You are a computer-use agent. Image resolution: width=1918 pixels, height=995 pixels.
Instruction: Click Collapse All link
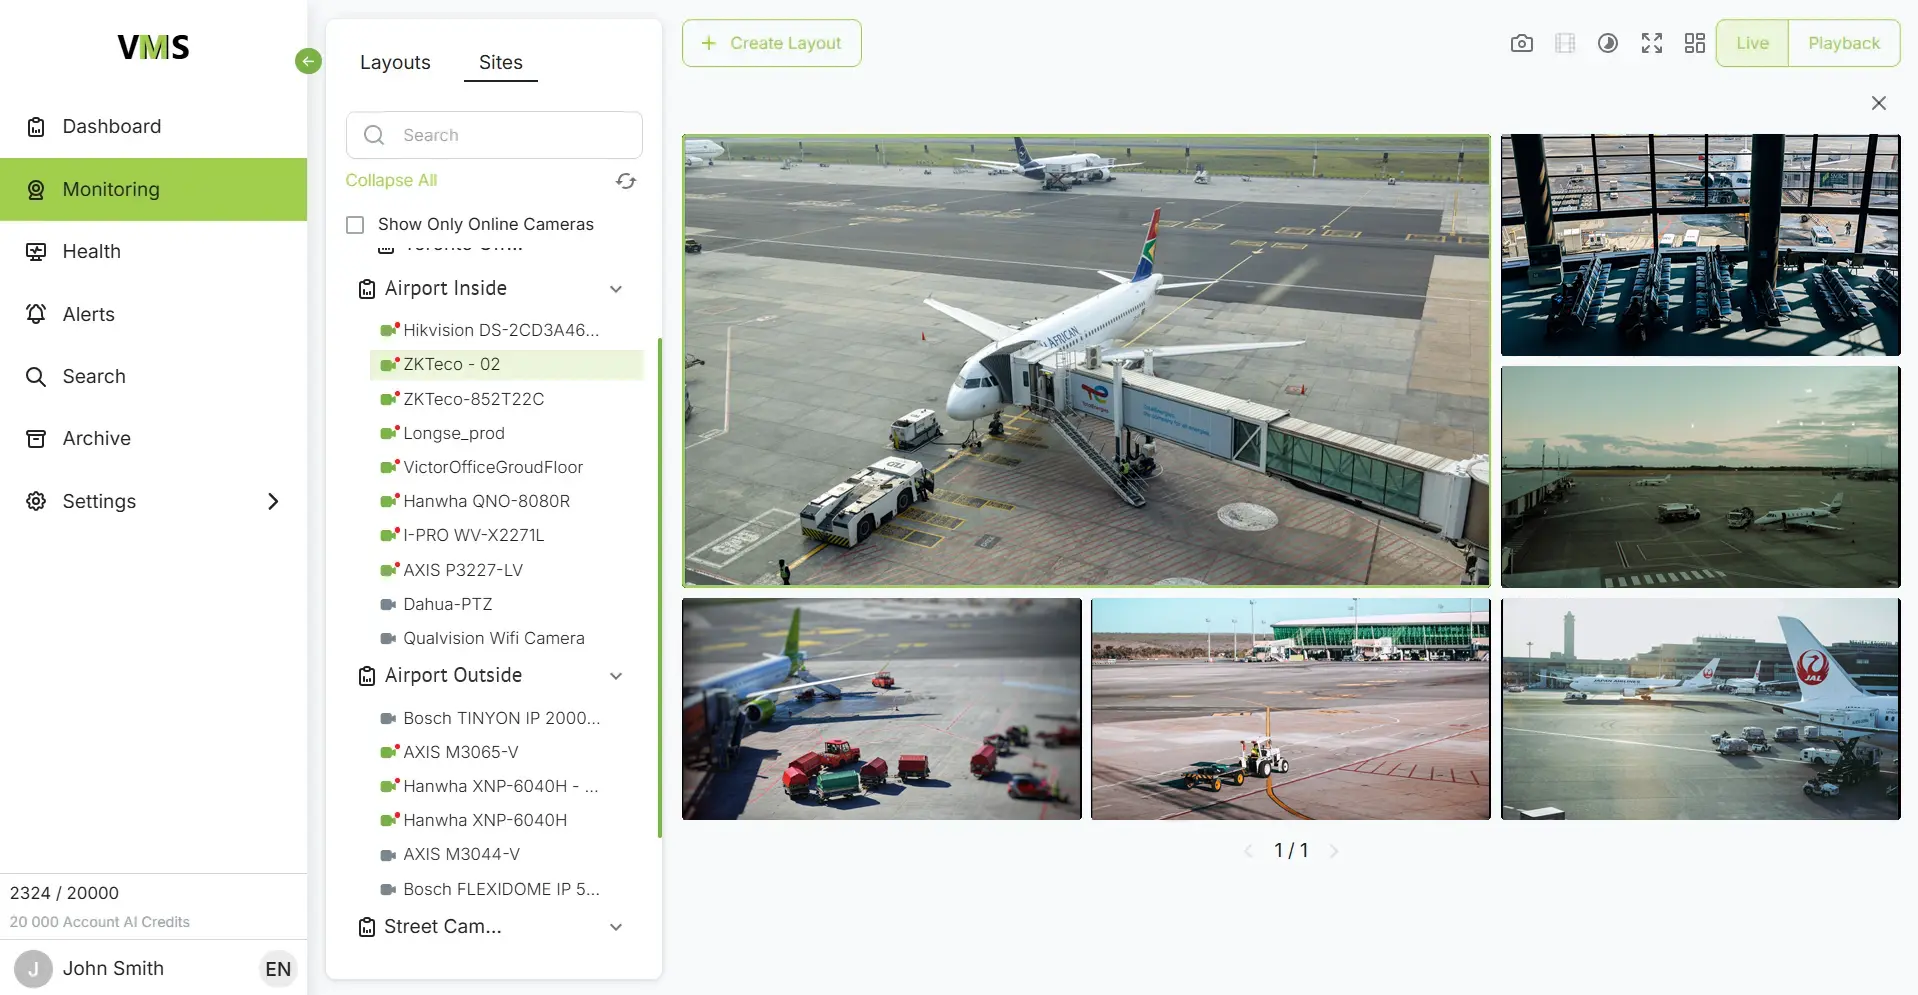point(391,180)
